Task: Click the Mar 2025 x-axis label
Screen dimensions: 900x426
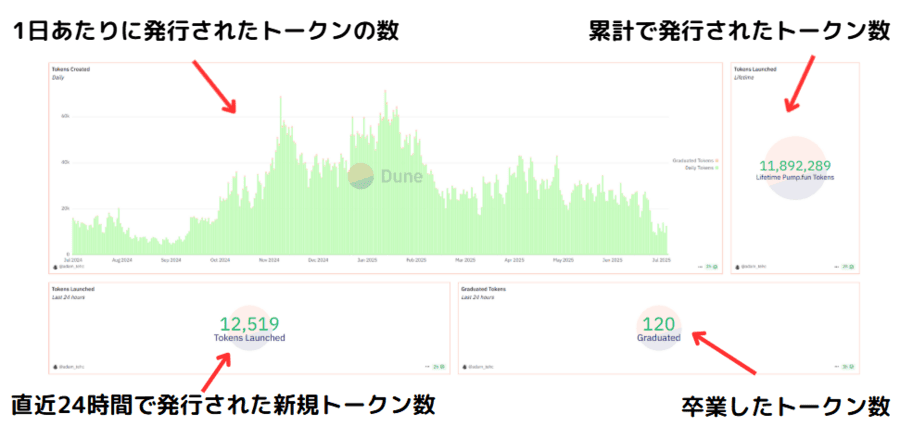Action: point(465,260)
